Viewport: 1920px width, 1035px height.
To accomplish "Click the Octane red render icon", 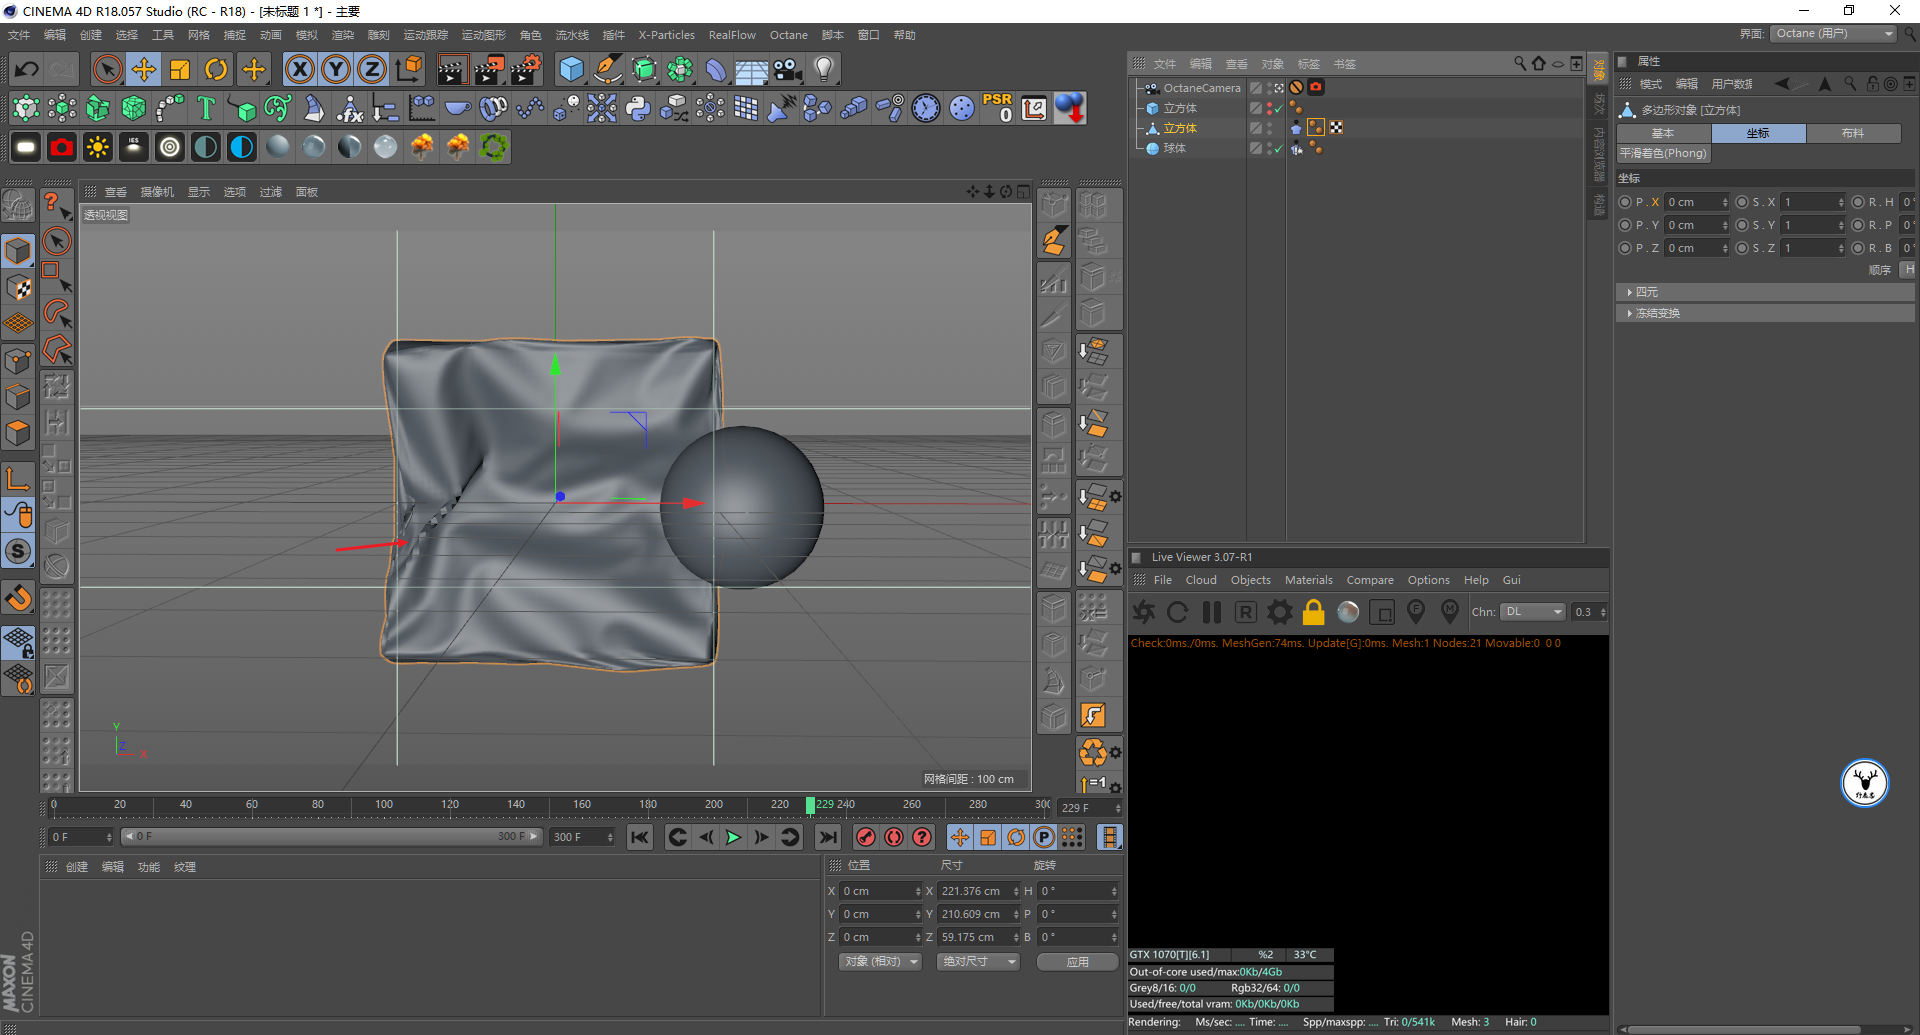I will [x=62, y=147].
